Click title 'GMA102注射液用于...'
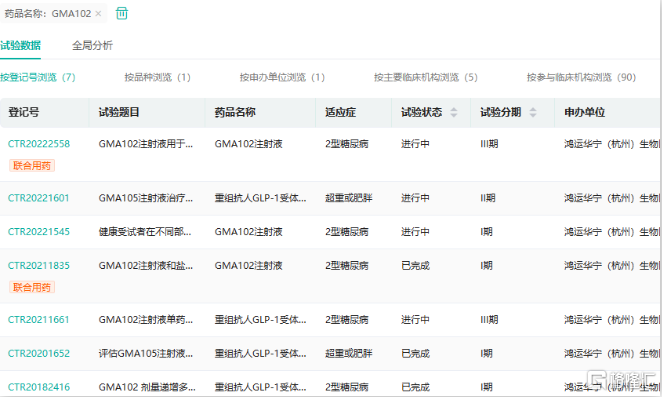662x397 pixels. point(146,144)
